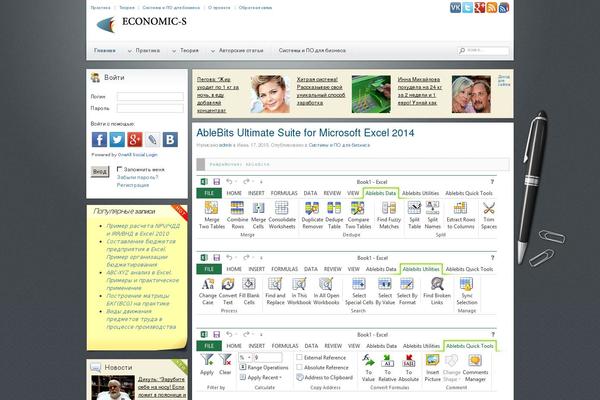Screen dimensions: 600x400
Task: Open the О проекте top link
Action: pos(219,8)
